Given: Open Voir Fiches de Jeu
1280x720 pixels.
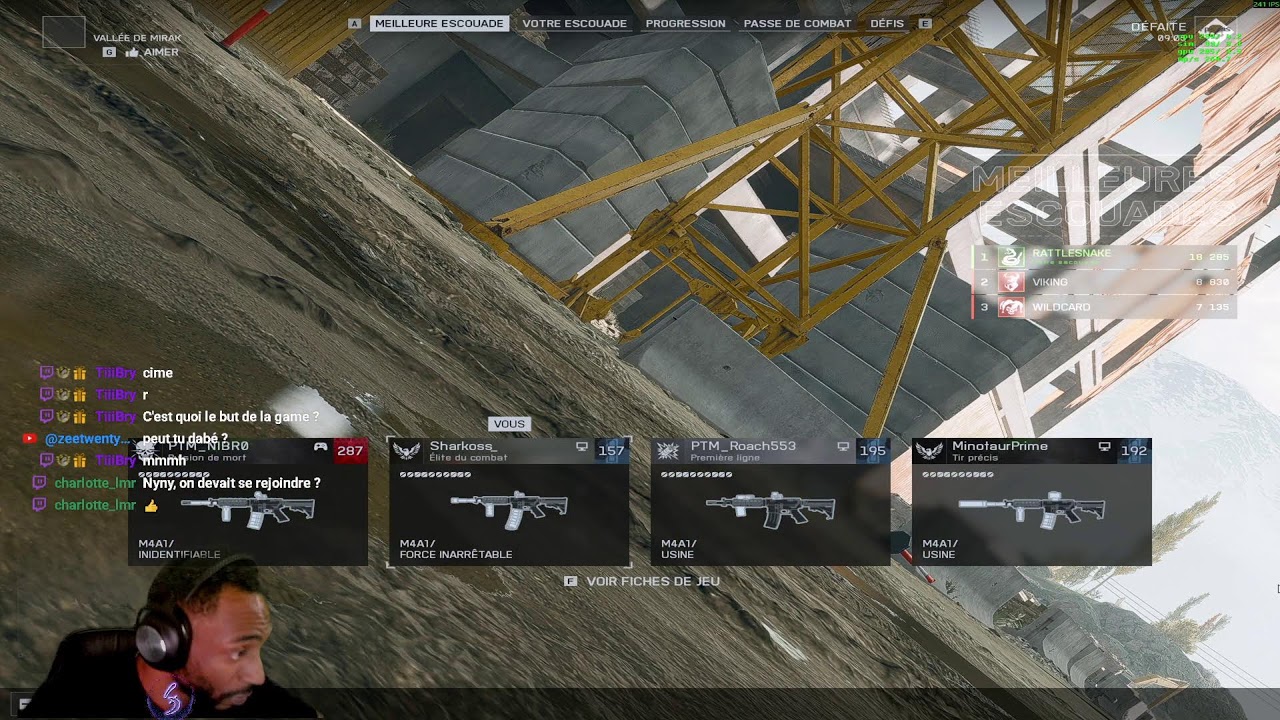Looking at the screenshot, I should click(x=653, y=581).
